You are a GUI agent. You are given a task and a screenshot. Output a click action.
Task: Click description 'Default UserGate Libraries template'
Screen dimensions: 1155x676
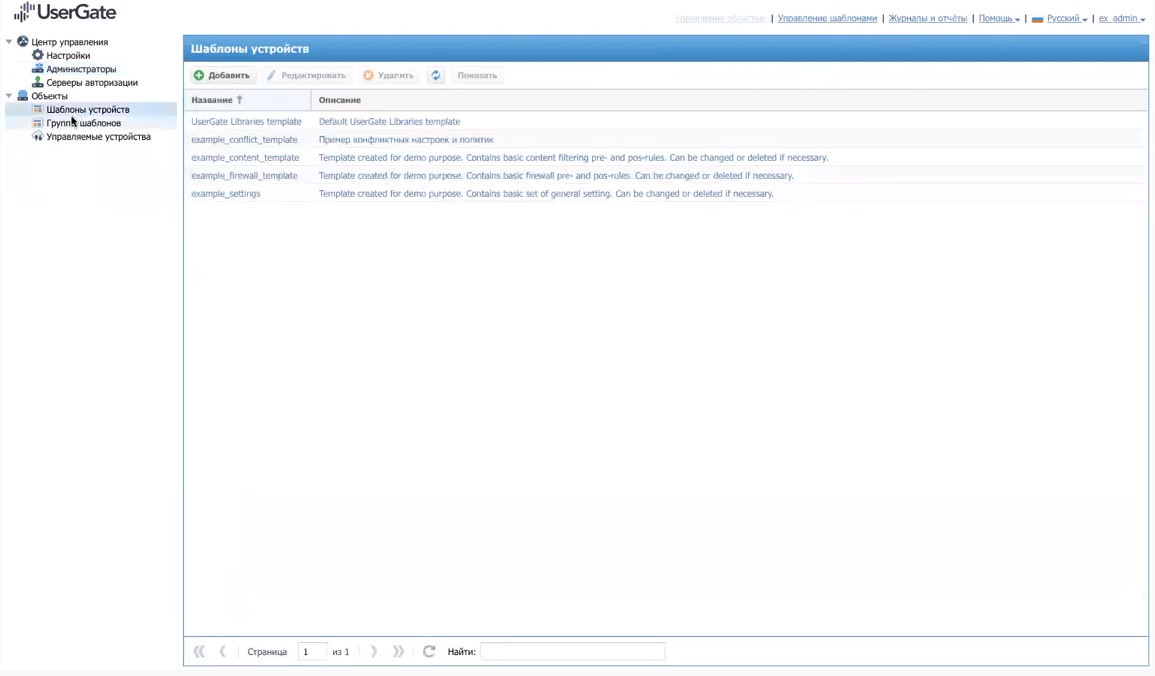(389, 122)
